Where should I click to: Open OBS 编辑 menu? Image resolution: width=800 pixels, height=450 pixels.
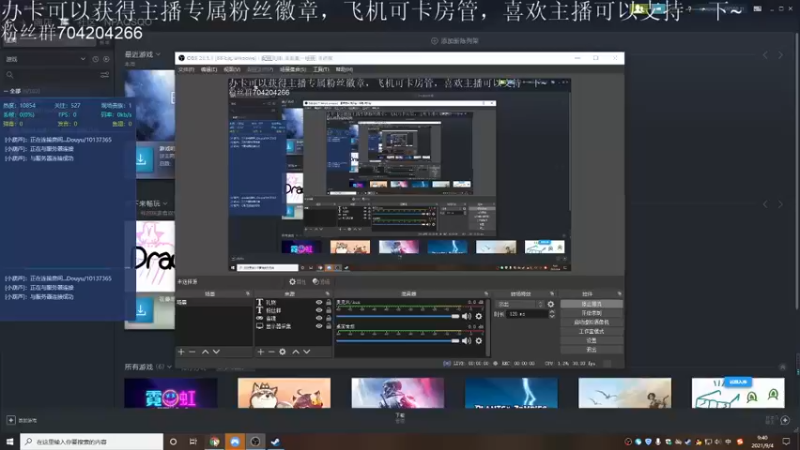209,69
